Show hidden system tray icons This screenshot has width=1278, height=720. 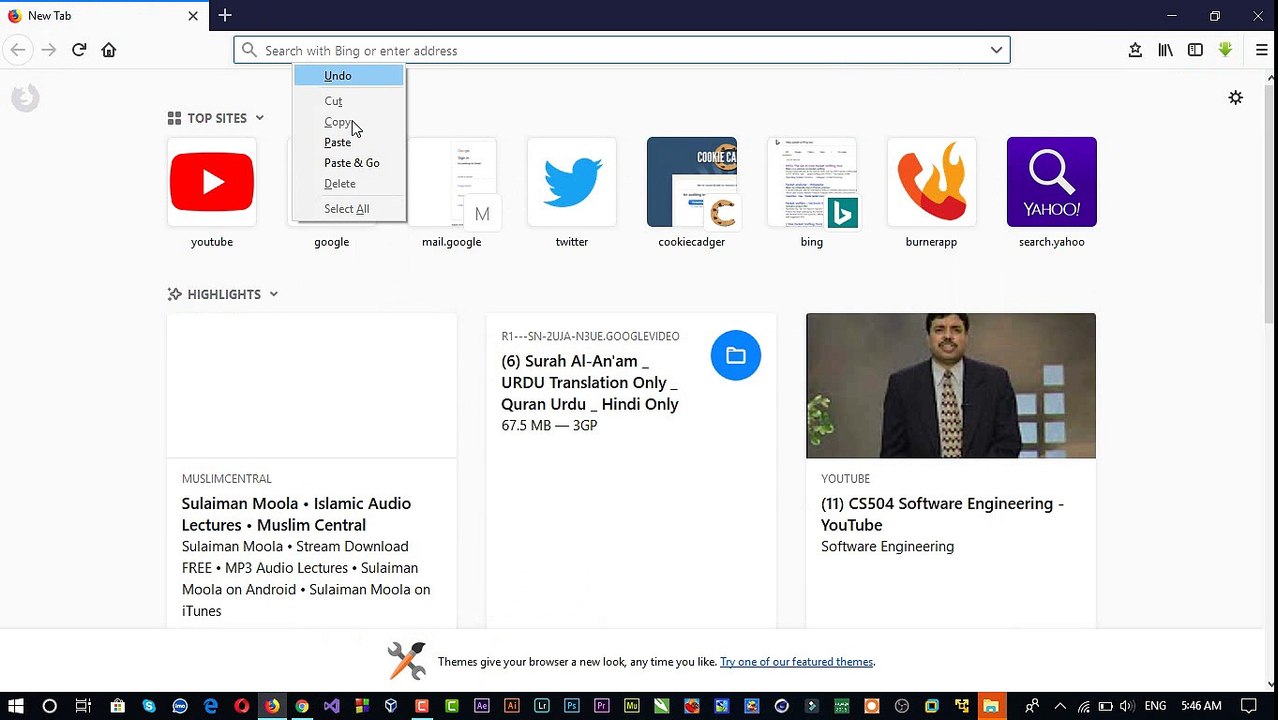click(x=1060, y=706)
